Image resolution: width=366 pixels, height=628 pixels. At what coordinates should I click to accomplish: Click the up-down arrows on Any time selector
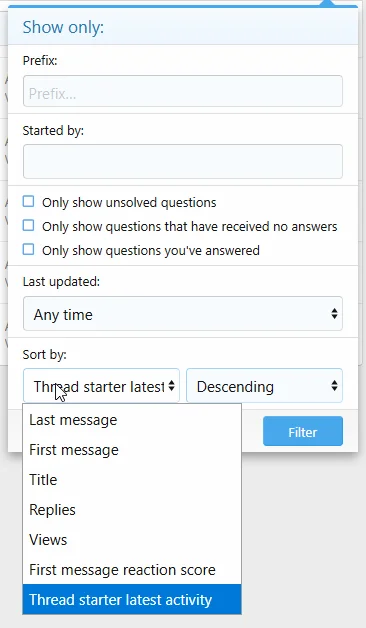point(334,314)
